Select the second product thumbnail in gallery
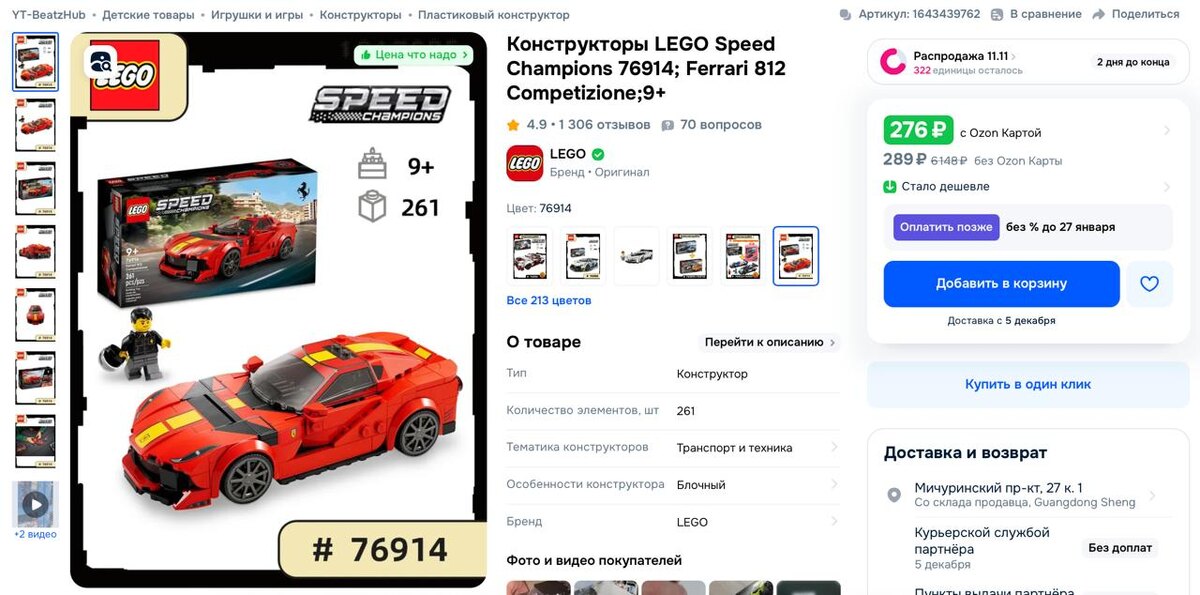Screen dimensions: 1200x595 [36, 125]
